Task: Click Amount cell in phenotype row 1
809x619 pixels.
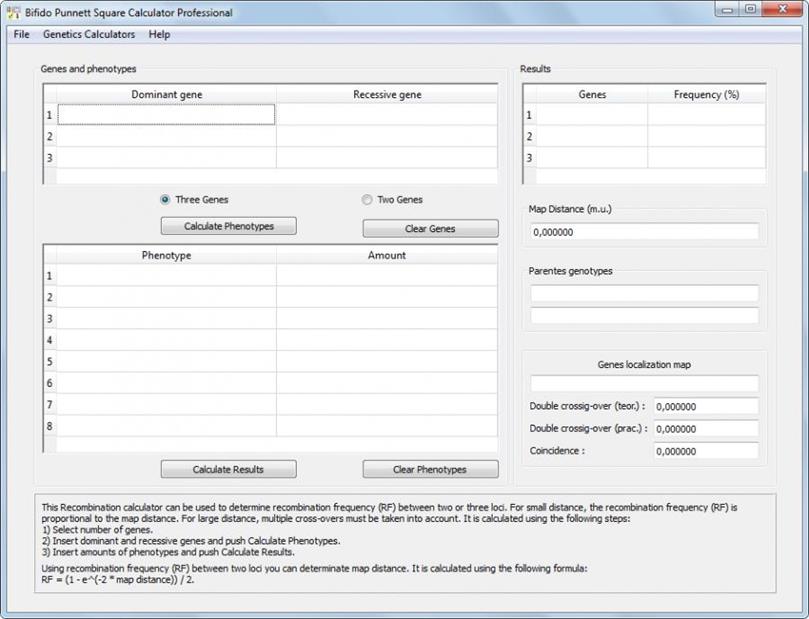Action: pyautogui.click(x=387, y=275)
